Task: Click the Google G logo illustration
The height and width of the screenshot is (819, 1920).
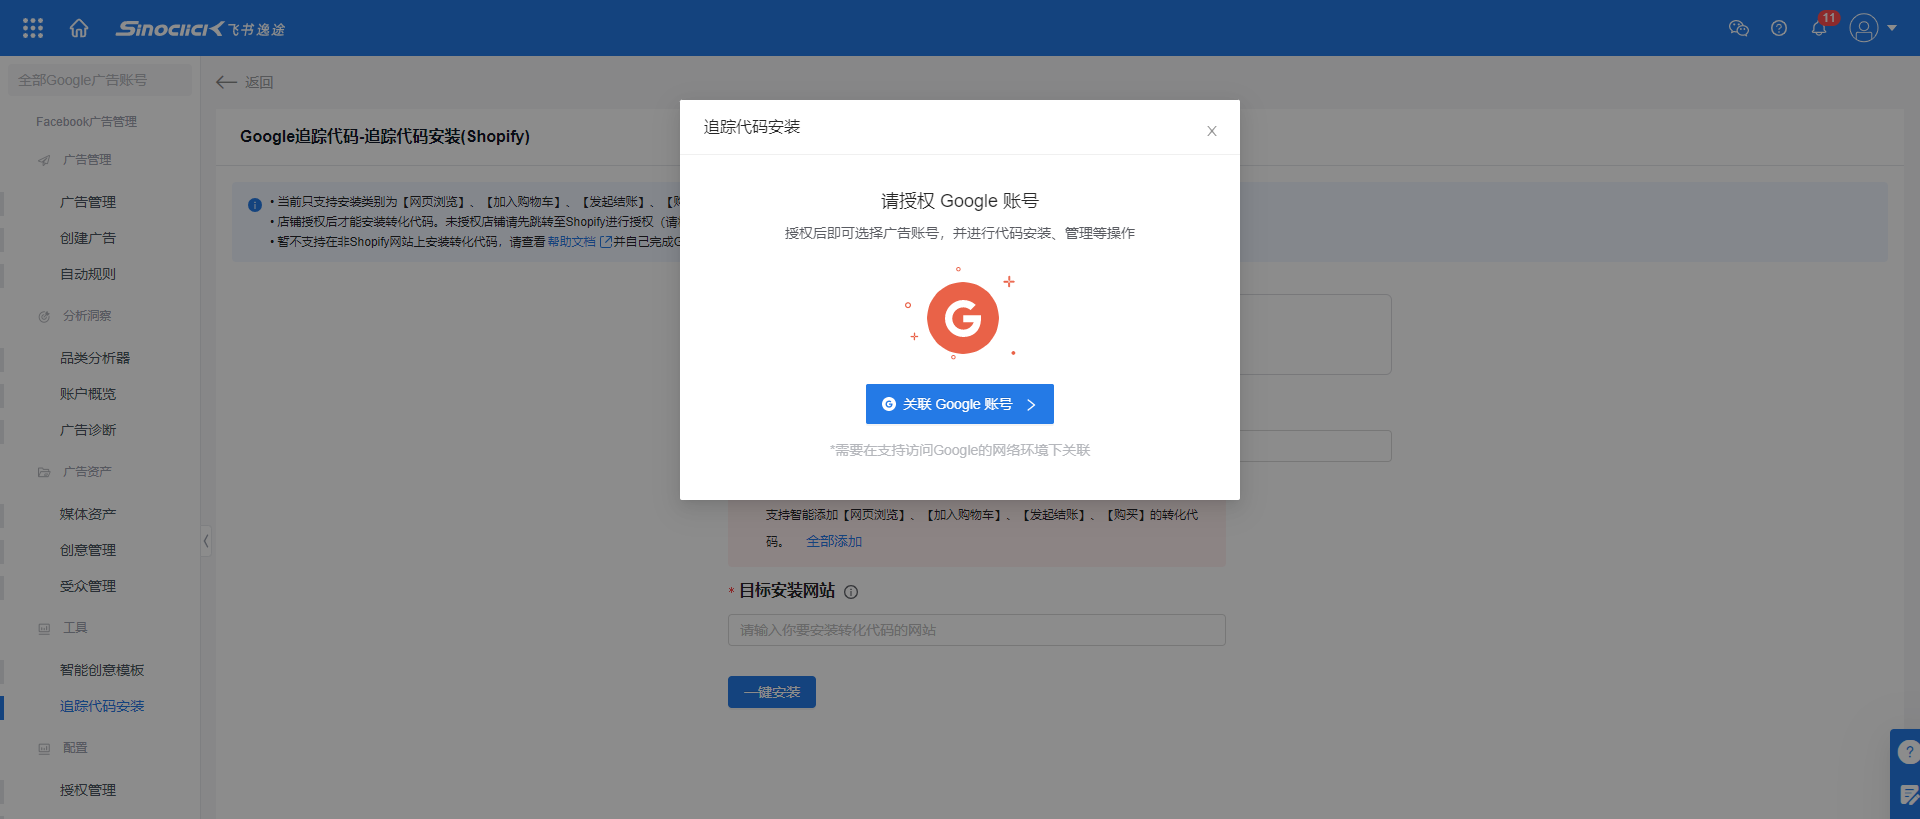Action: point(962,318)
